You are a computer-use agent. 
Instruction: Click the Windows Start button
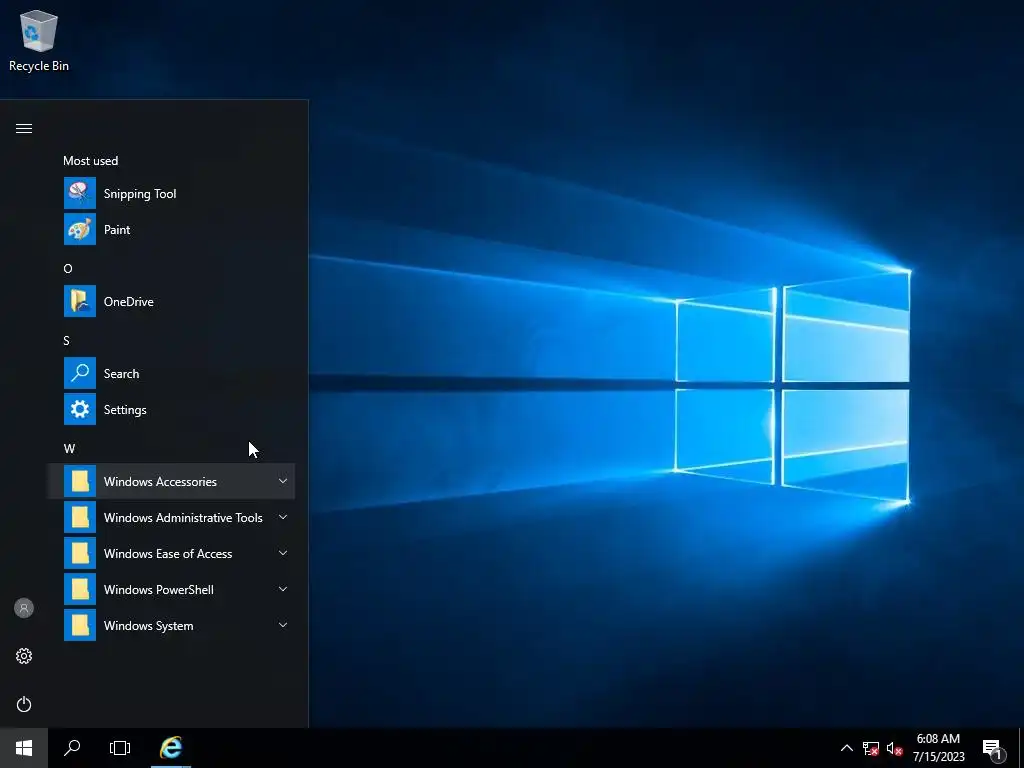click(24, 748)
